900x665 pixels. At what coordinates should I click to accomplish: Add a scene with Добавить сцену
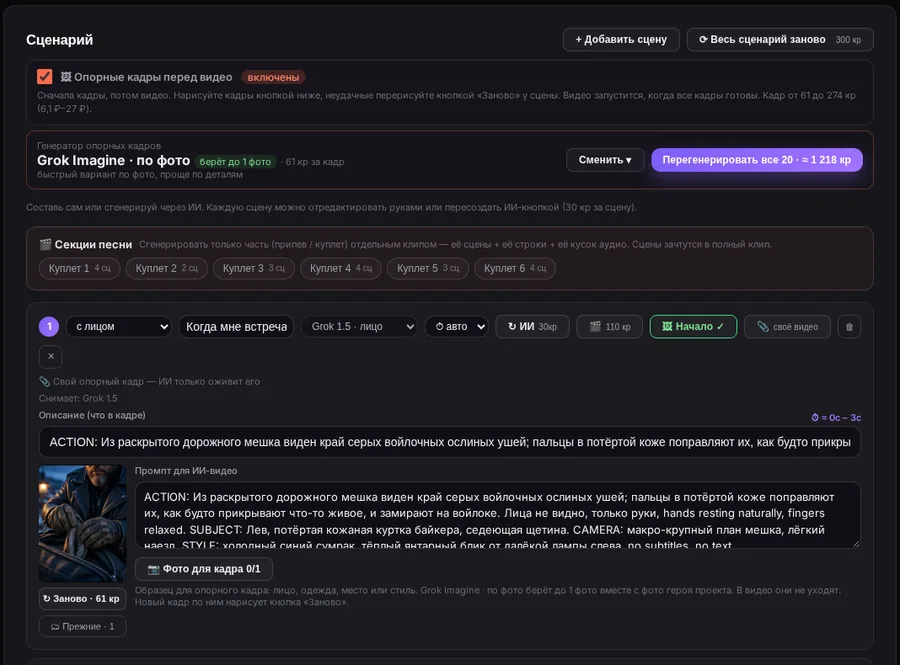coord(621,40)
